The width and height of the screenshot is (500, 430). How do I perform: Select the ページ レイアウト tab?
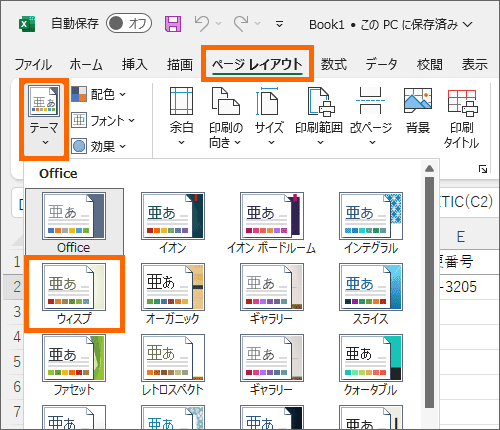coord(257,64)
